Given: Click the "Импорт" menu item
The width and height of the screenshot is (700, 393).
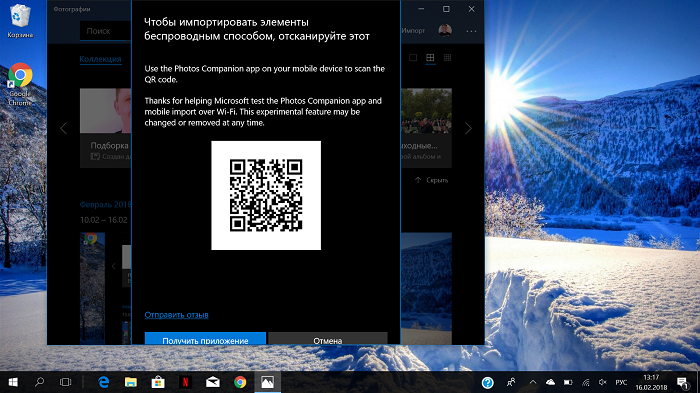Looking at the screenshot, I should (413, 30).
